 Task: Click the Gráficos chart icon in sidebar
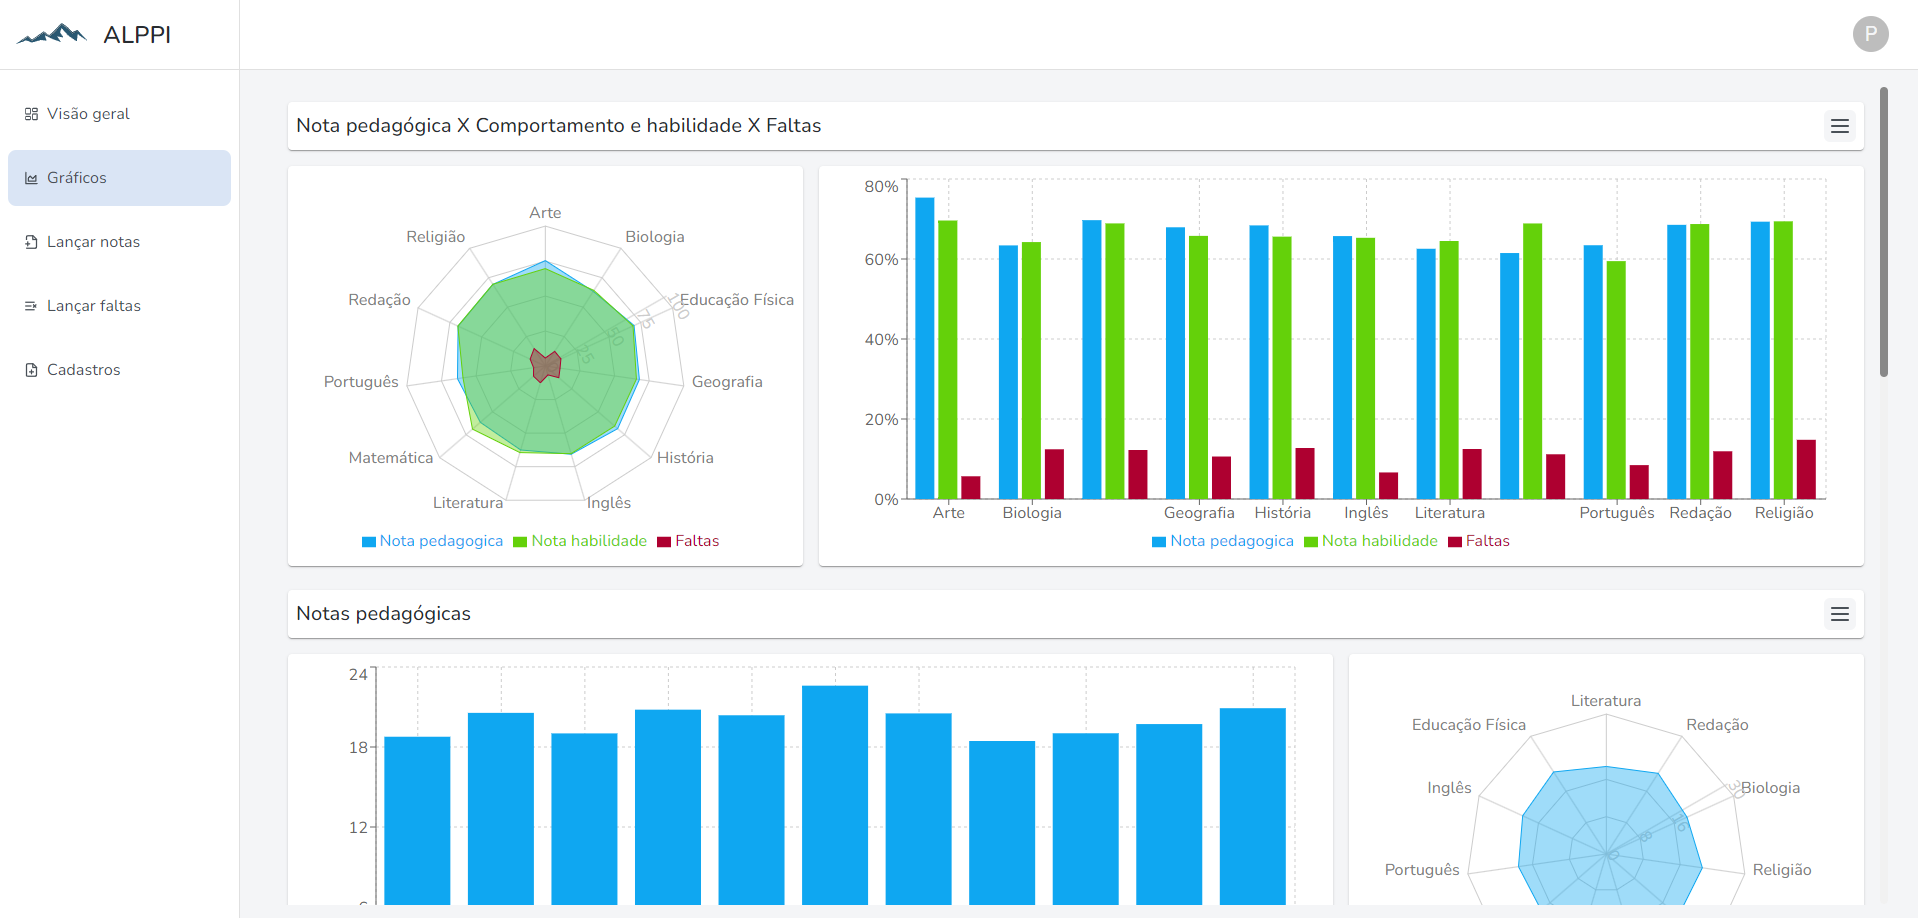[31, 178]
